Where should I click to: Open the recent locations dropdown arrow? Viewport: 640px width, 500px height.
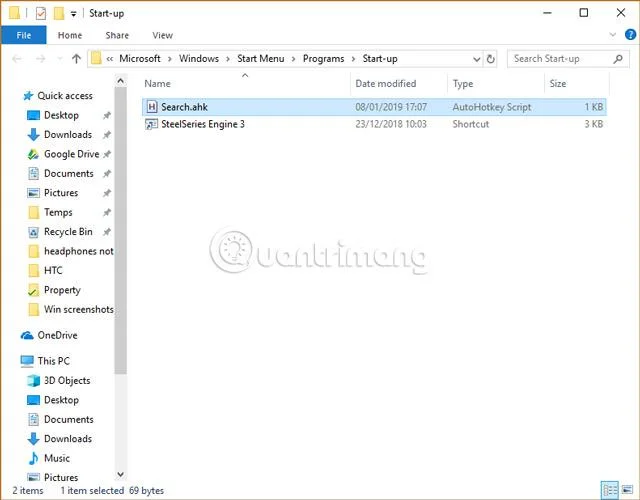pyautogui.click(x=60, y=59)
